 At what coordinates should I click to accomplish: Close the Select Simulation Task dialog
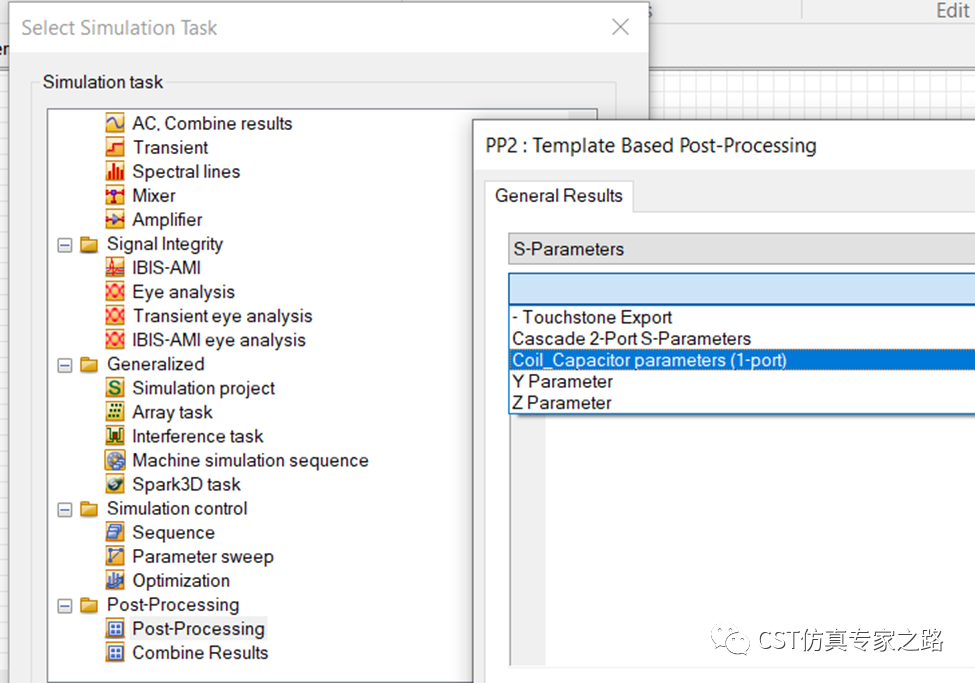click(x=620, y=28)
